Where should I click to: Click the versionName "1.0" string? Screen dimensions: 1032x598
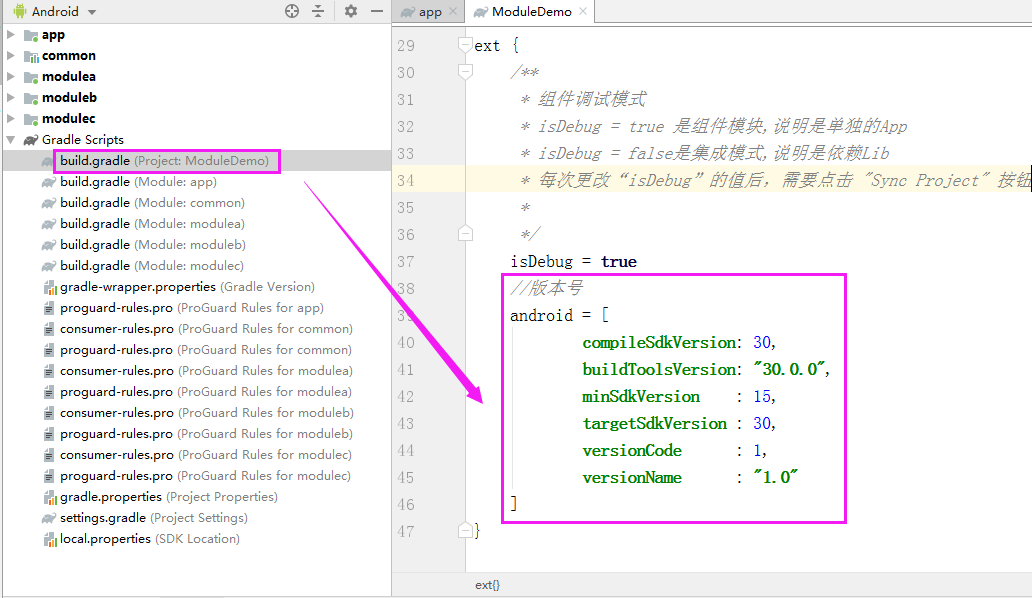point(775,478)
